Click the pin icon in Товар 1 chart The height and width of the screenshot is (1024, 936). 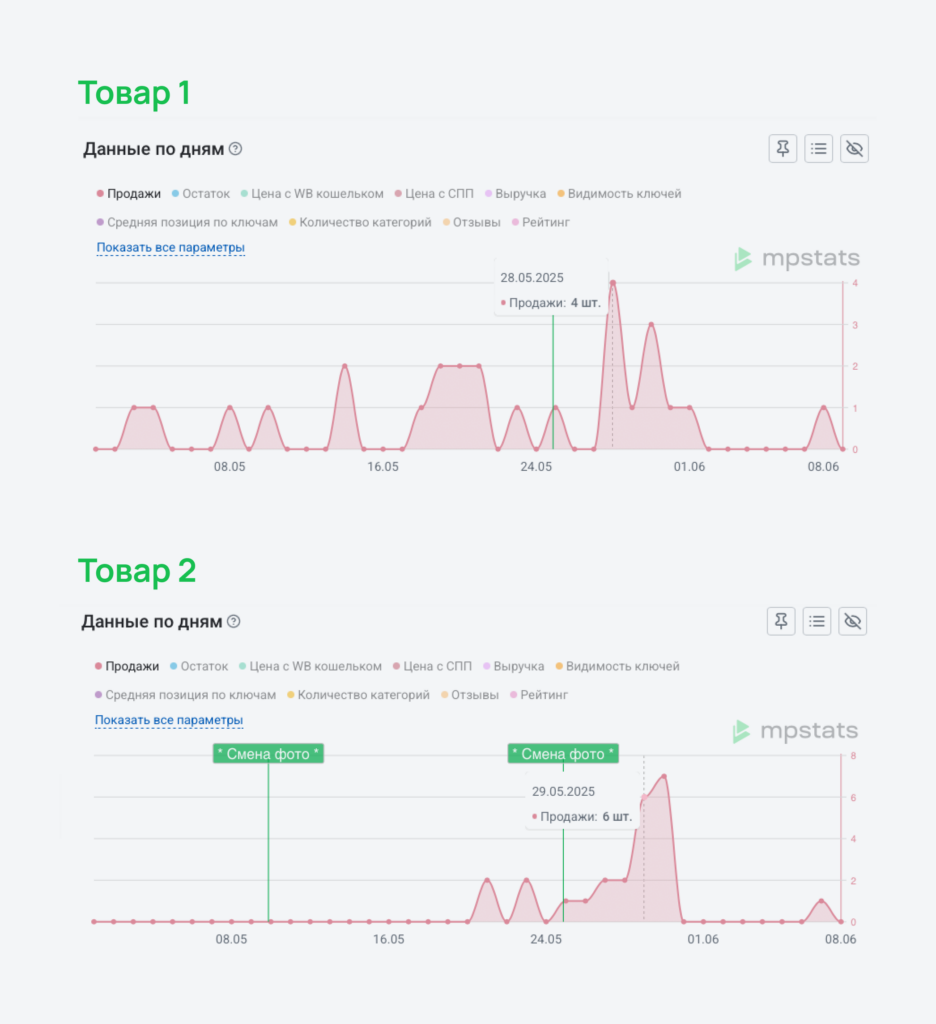point(783,149)
